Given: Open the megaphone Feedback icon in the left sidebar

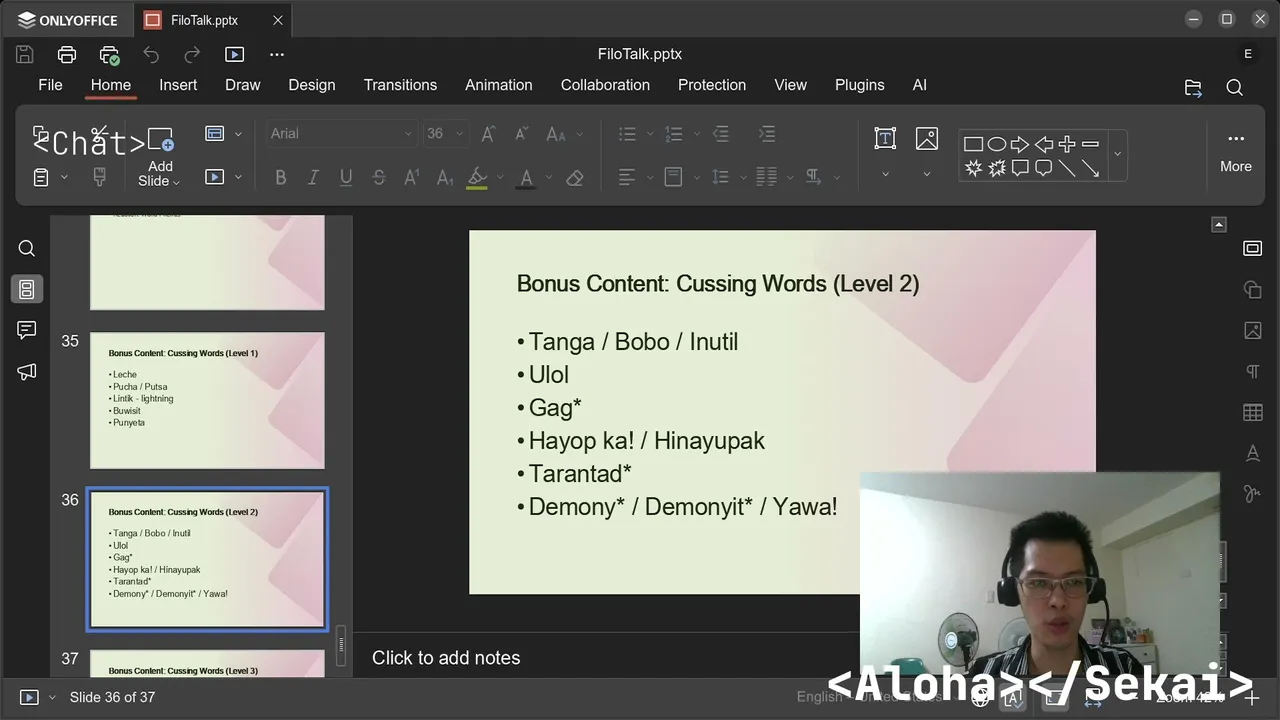Looking at the screenshot, I should 27,372.
